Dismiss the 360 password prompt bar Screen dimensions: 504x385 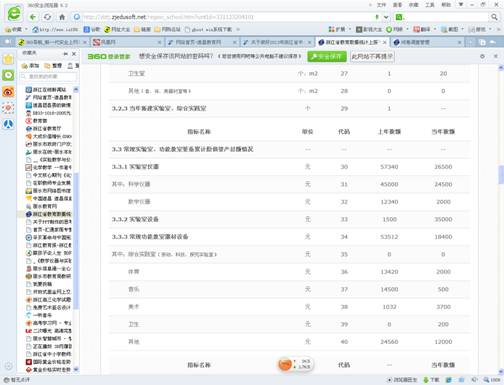pyautogui.click(x=496, y=56)
